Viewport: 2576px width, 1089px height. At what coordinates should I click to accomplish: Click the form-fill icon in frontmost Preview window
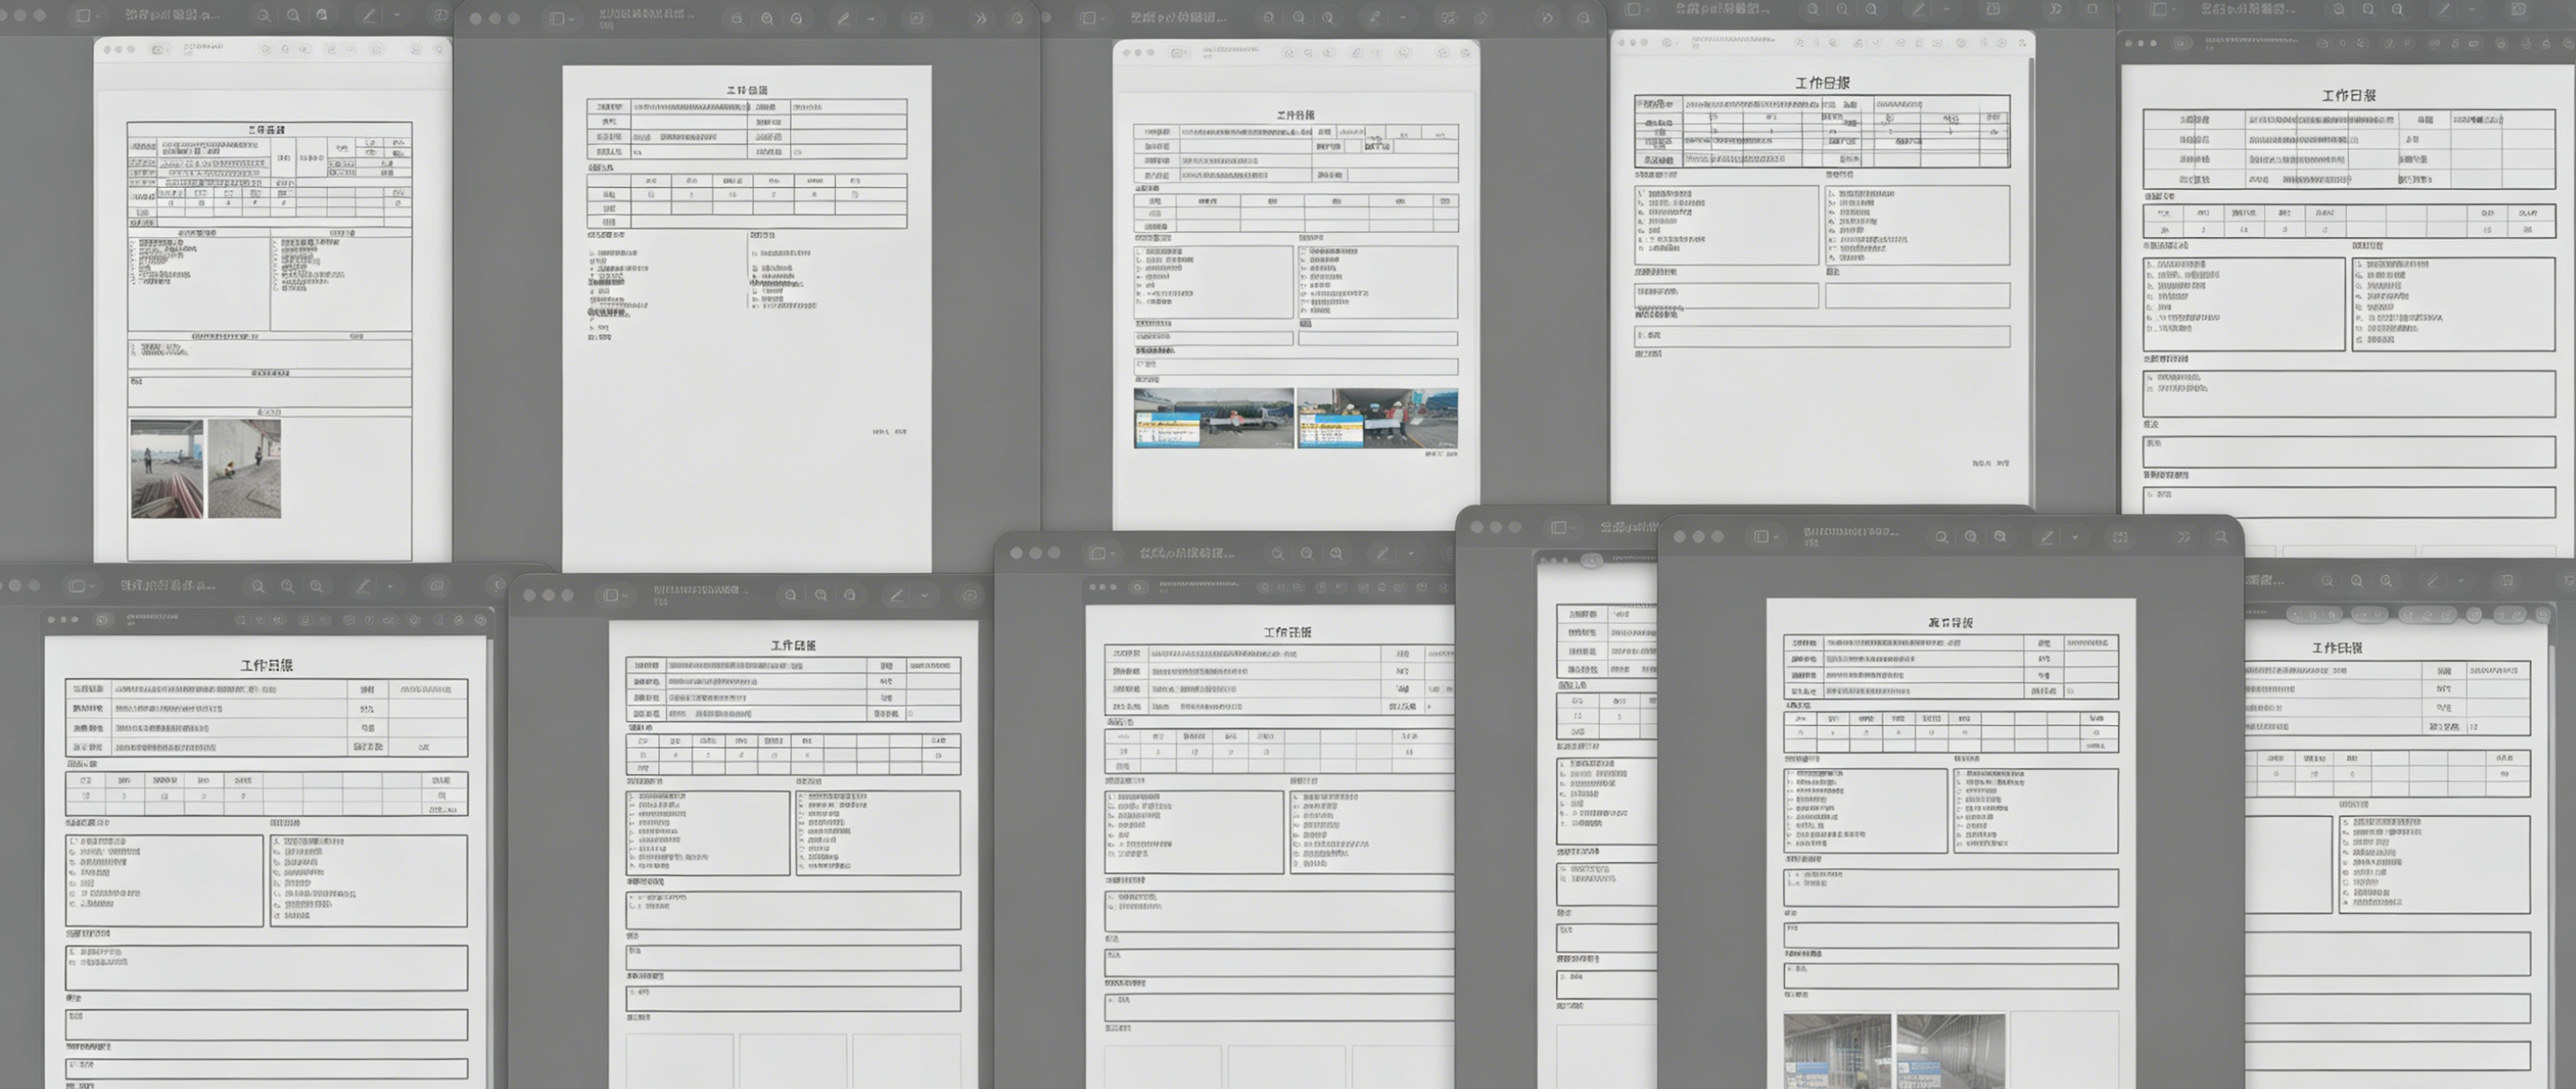click(x=2120, y=537)
